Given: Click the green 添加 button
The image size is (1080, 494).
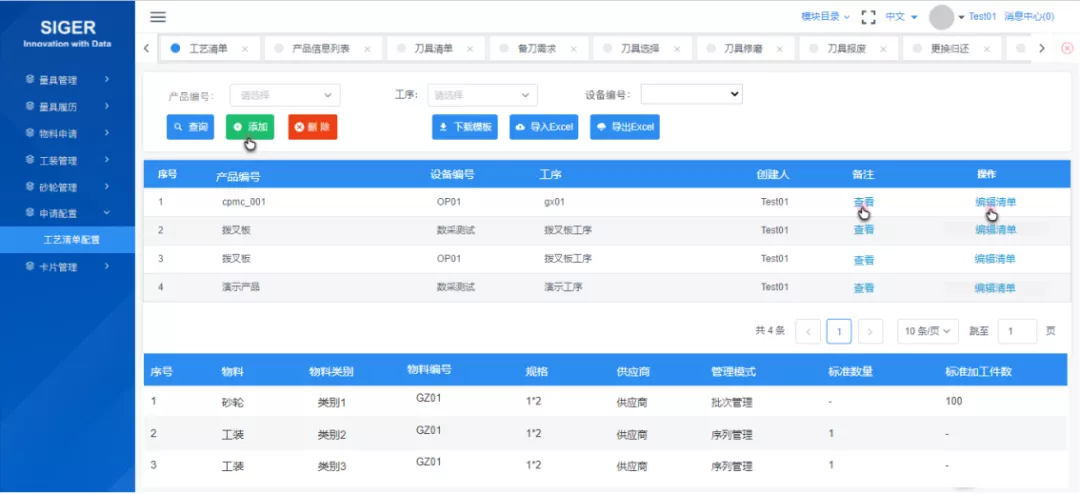Looking at the screenshot, I should click(x=250, y=127).
